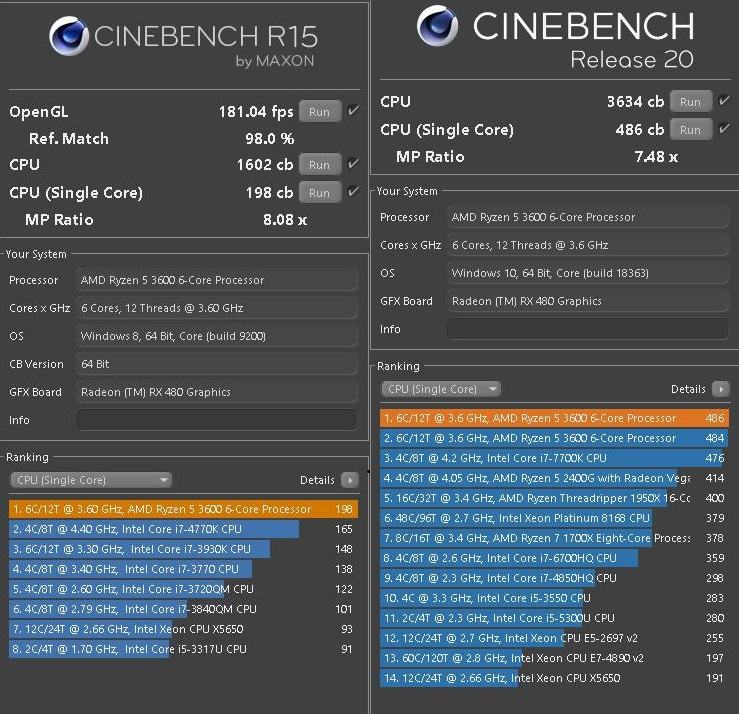
Task: Select R20 ranking row Xeon E7-4890 v2
Action: [x=554, y=658]
